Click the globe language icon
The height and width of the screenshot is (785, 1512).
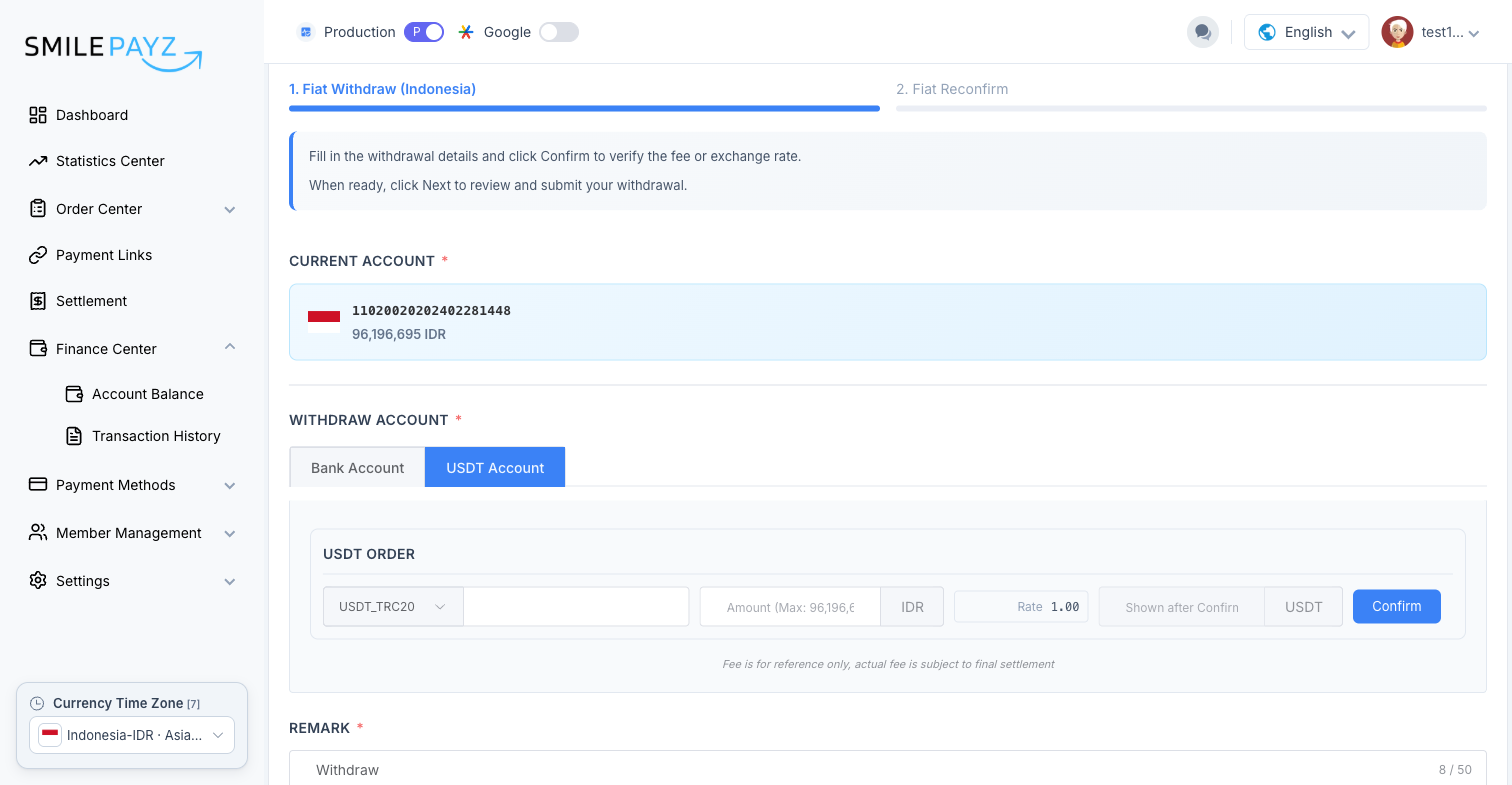pyautogui.click(x=1267, y=32)
